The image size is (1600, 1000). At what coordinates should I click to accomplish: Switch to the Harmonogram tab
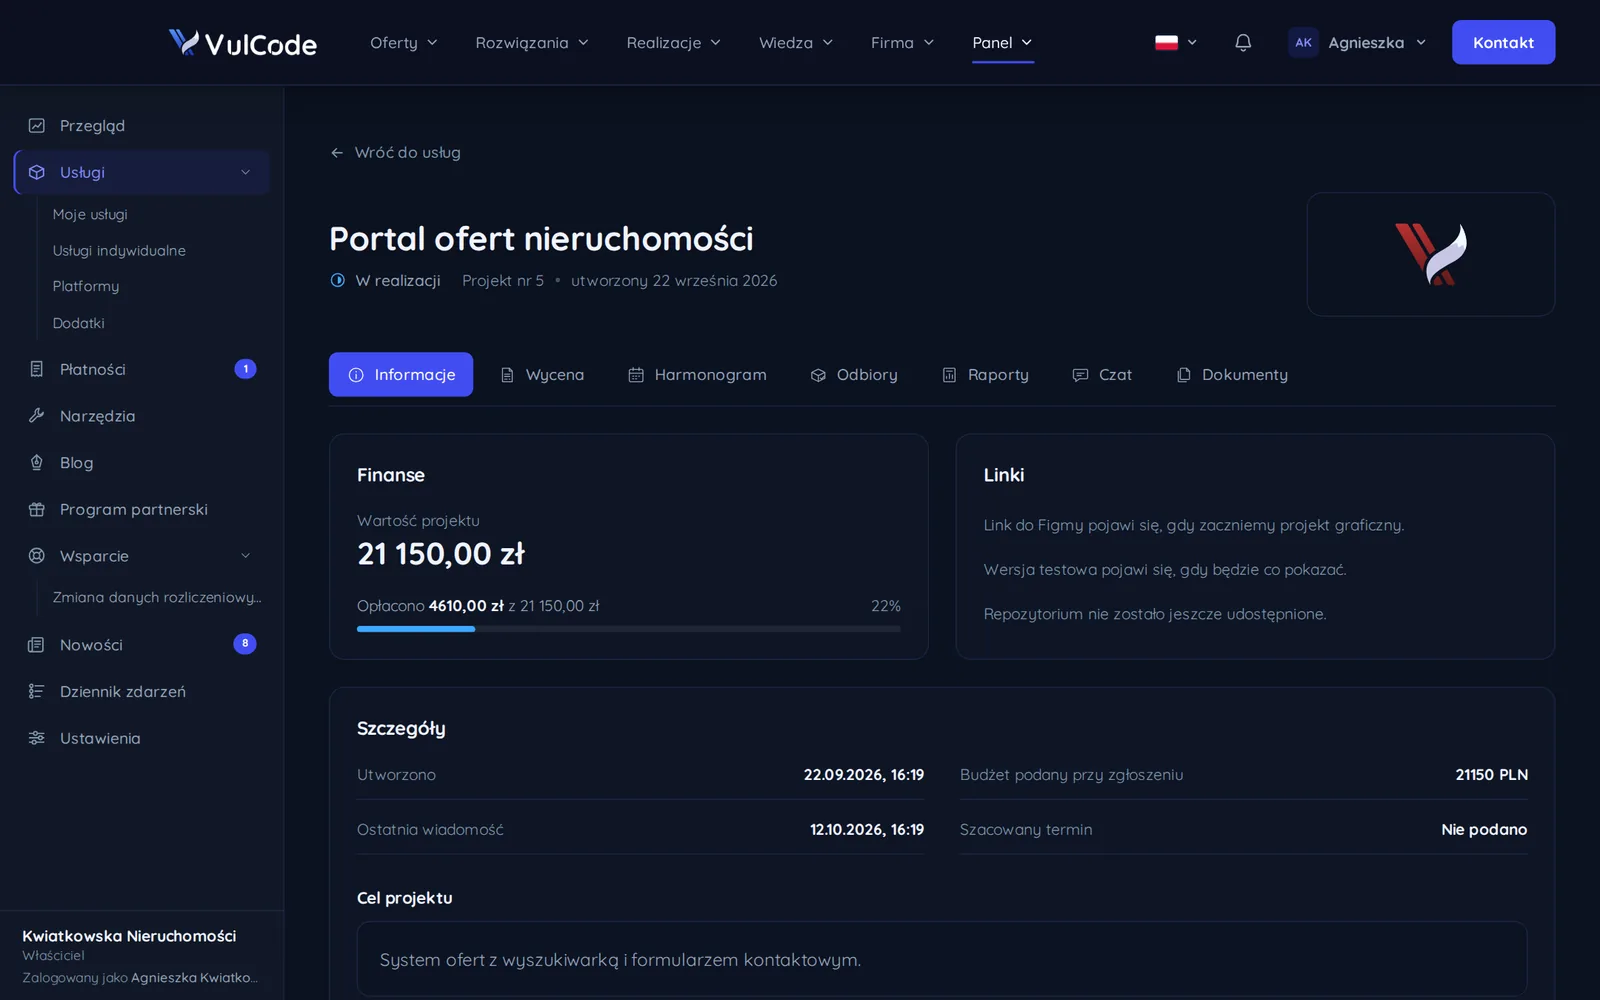point(698,375)
